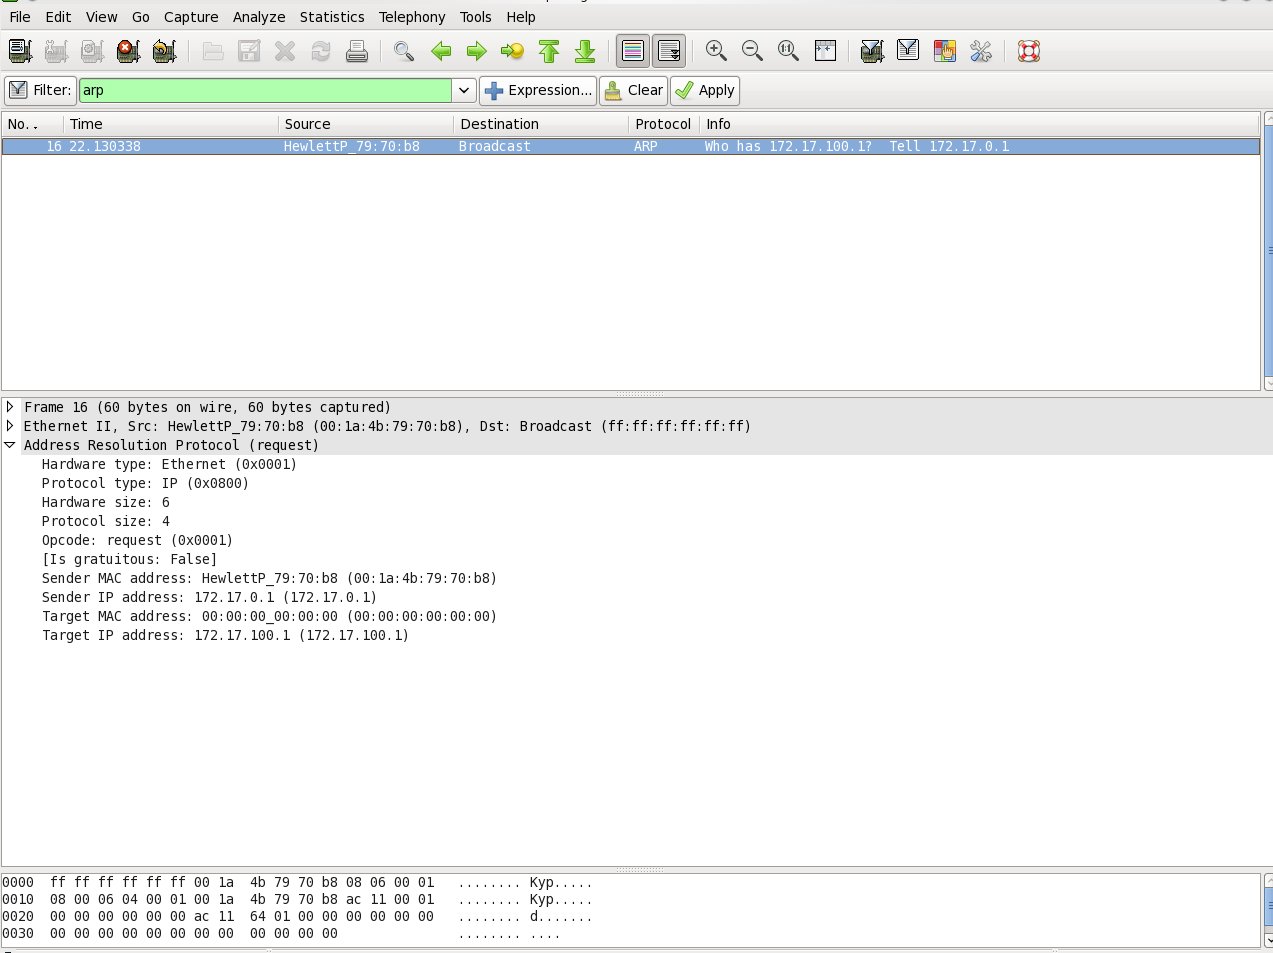Open the Help lifebuoy icon
The height and width of the screenshot is (953, 1273).
1029,51
